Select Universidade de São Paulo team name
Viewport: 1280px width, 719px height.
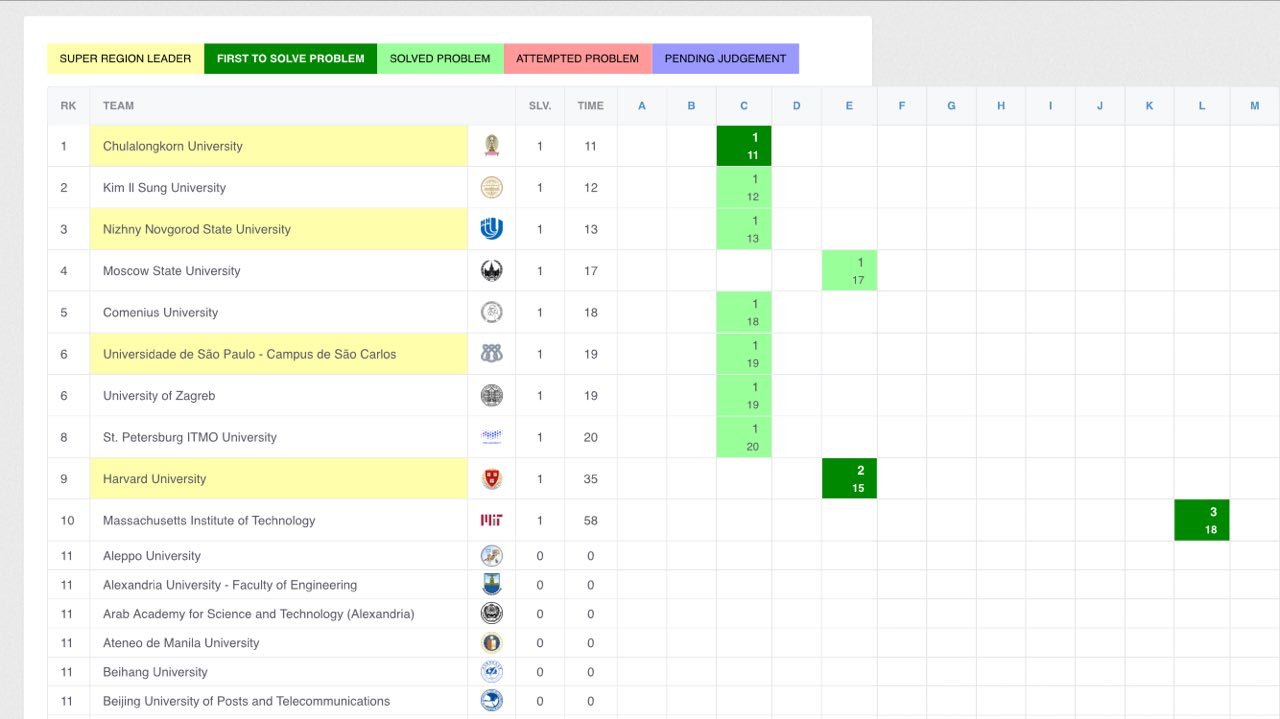click(x=249, y=354)
